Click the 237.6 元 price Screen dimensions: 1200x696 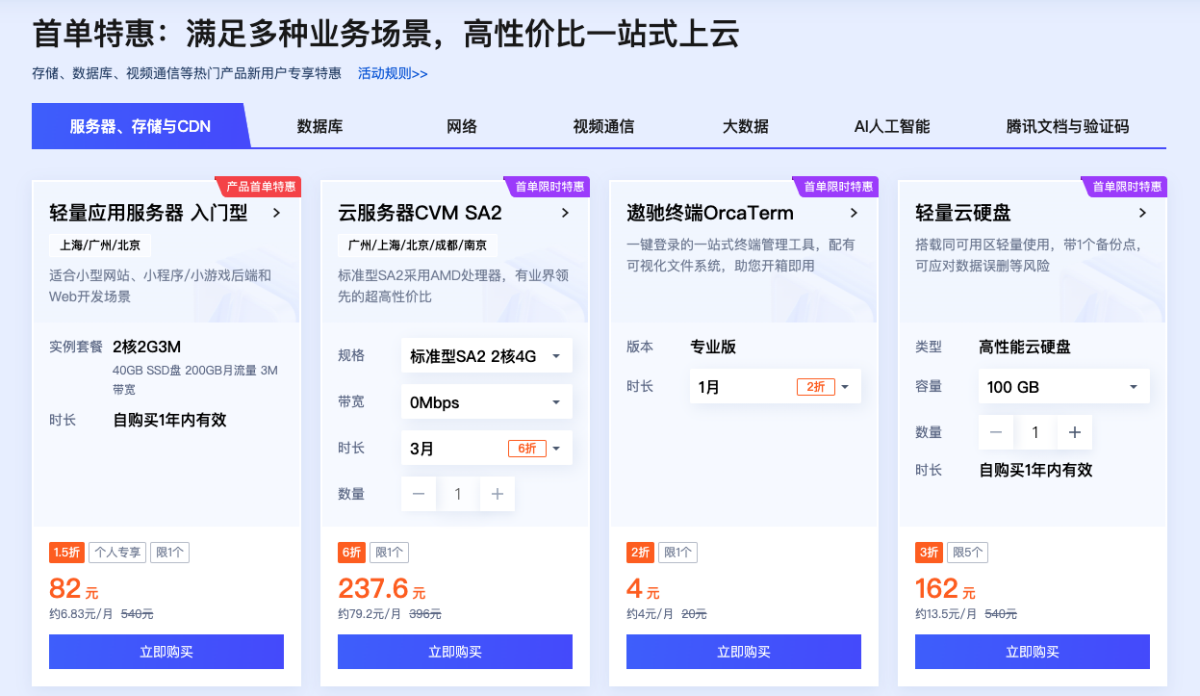[382, 588]
